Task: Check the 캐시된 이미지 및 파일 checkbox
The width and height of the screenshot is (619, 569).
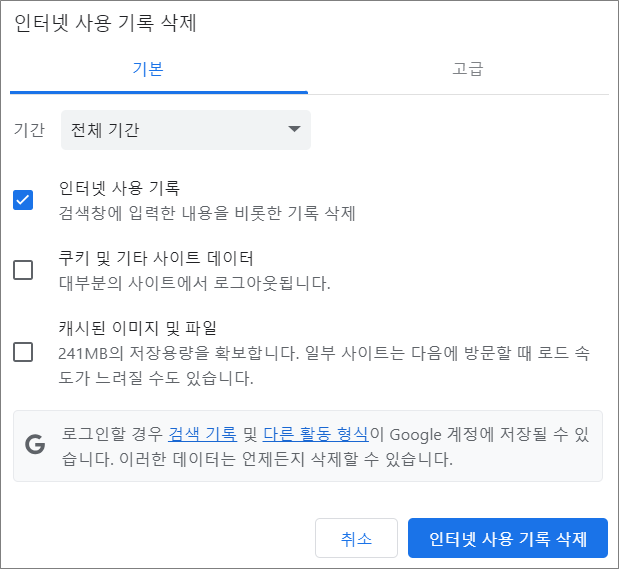Action: tap(23, 352)
